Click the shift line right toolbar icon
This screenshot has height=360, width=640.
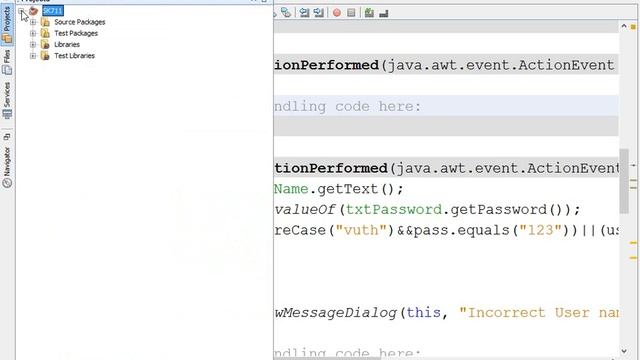click(318, 13)
